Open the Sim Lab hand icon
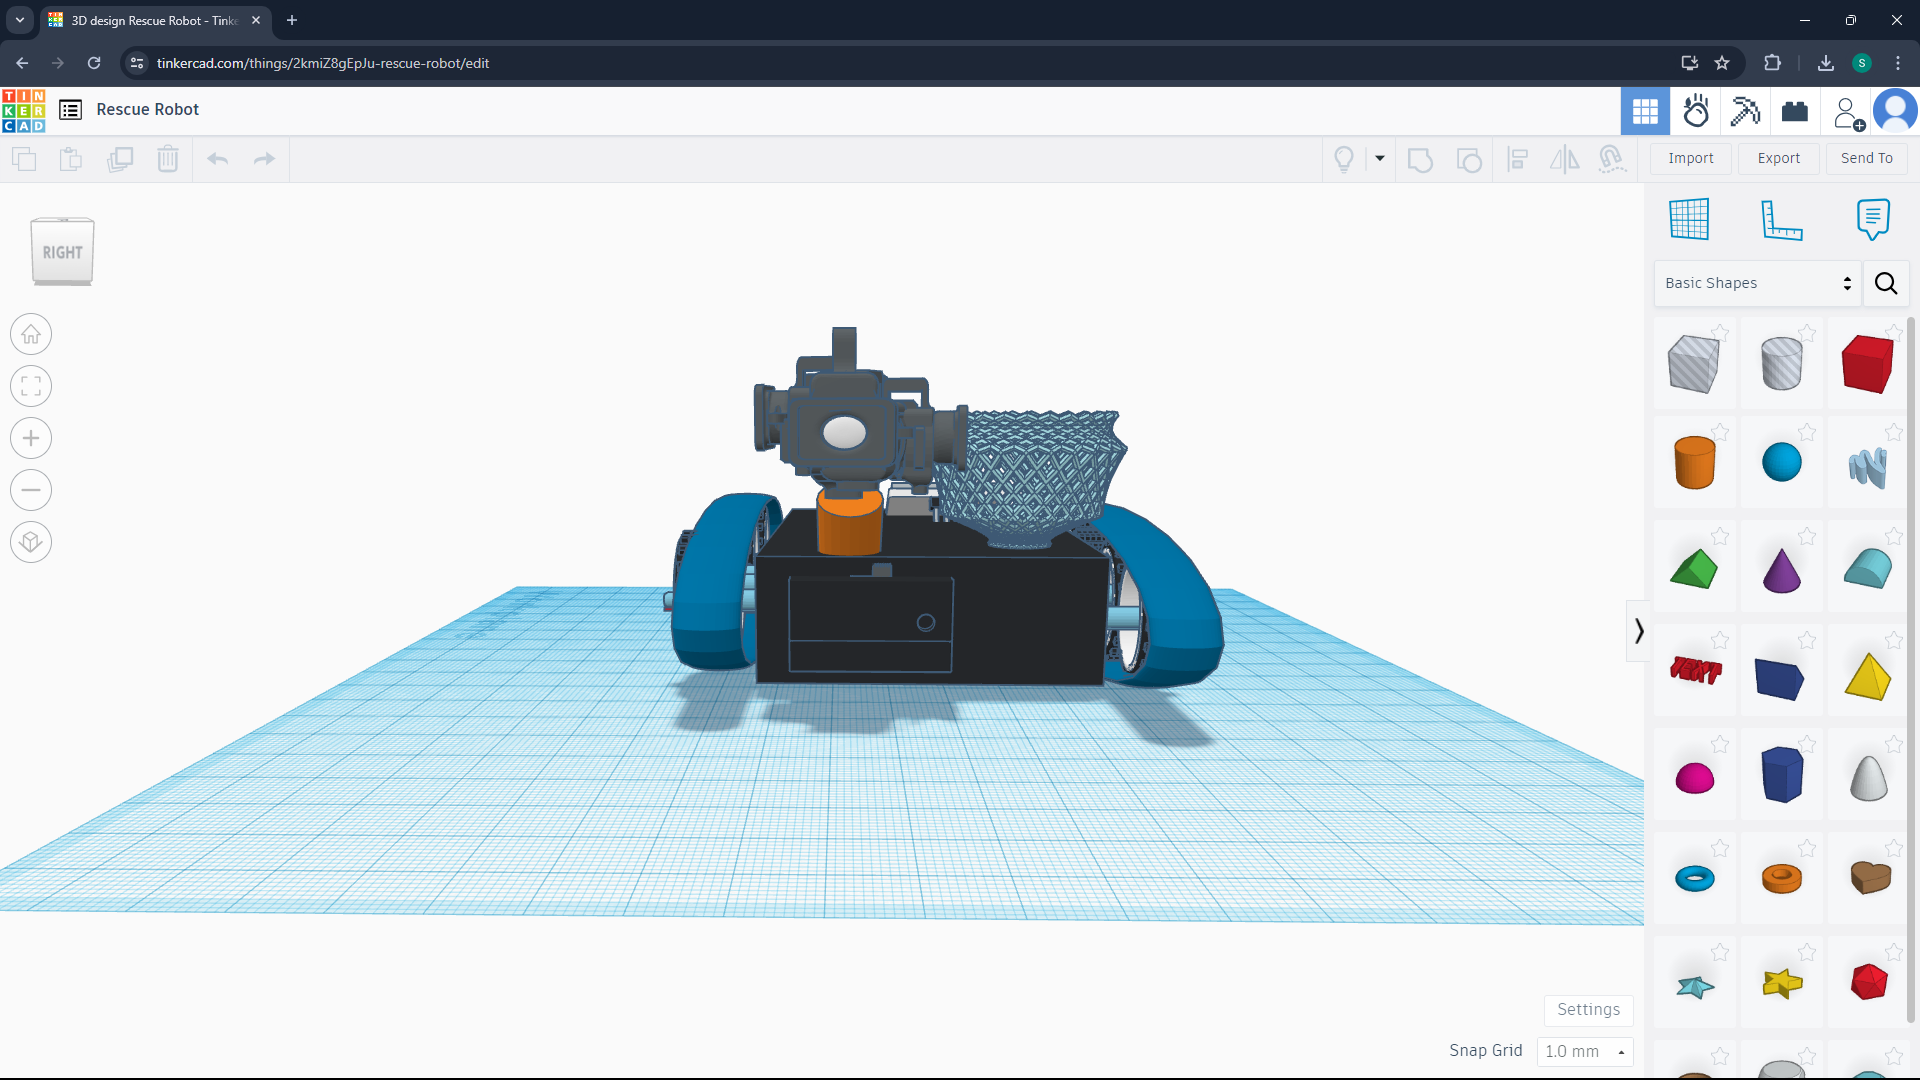The width and height of the screenshot is (1920, 1080). [1695, 111]
